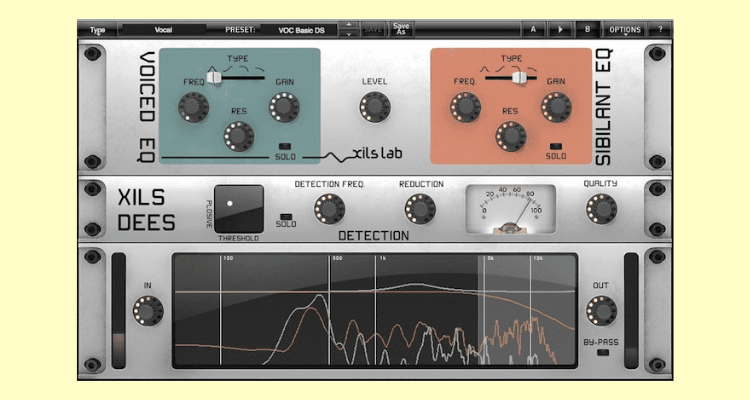This screenshot has height=400, width=750.
Task: Click the IN gain knob
Action: pyautogui.click(x=148, y=311)
